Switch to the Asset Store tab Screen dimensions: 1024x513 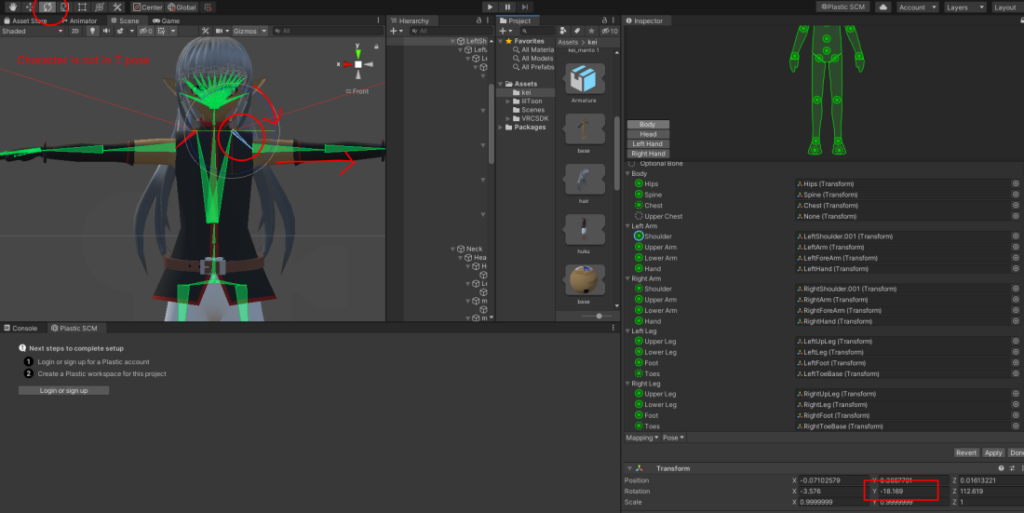pos(26,21)
